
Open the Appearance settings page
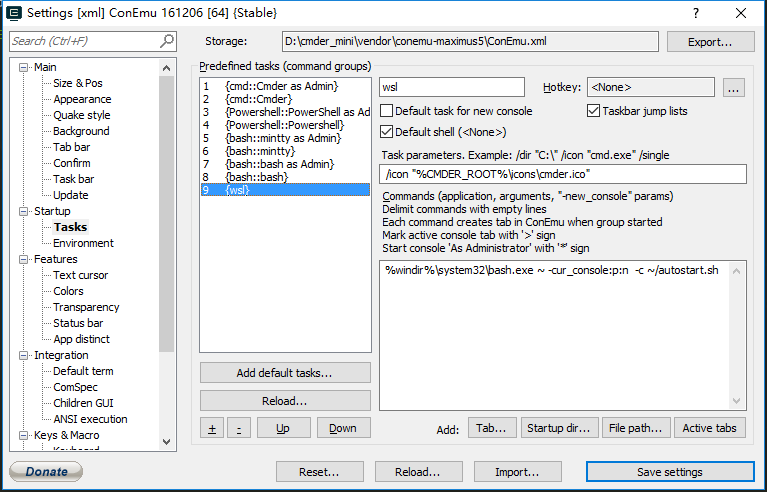pyautogui.click(x=82, y=99)
